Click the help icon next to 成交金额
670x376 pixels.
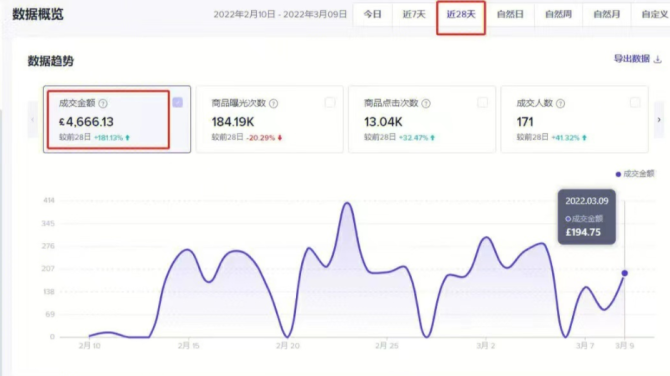[x=103, y=103]
